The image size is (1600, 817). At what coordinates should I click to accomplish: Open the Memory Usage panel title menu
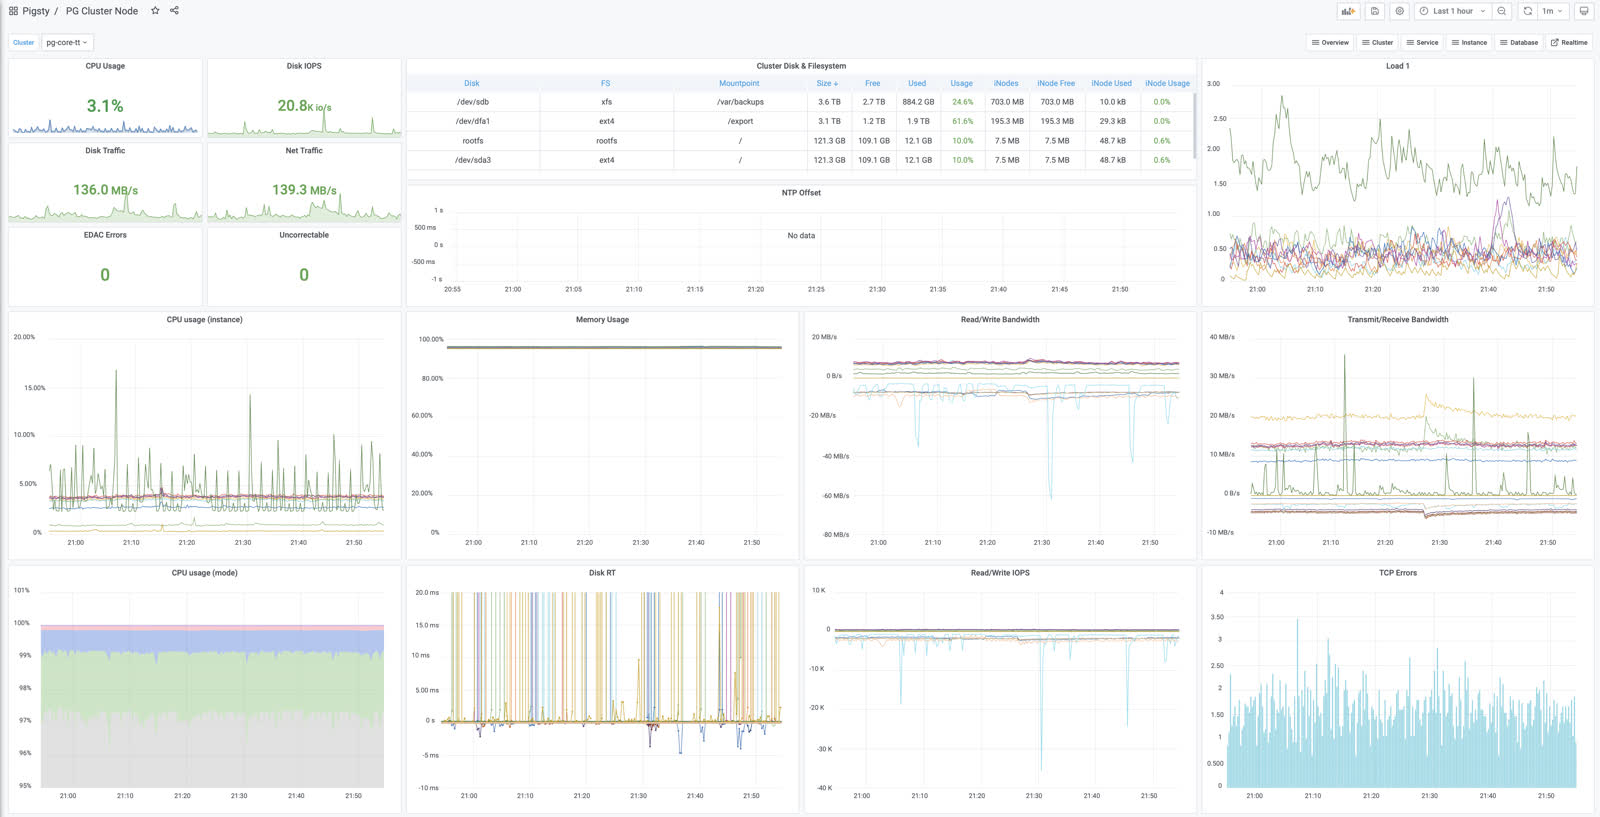pyautogui.click(x=602, y=319)
